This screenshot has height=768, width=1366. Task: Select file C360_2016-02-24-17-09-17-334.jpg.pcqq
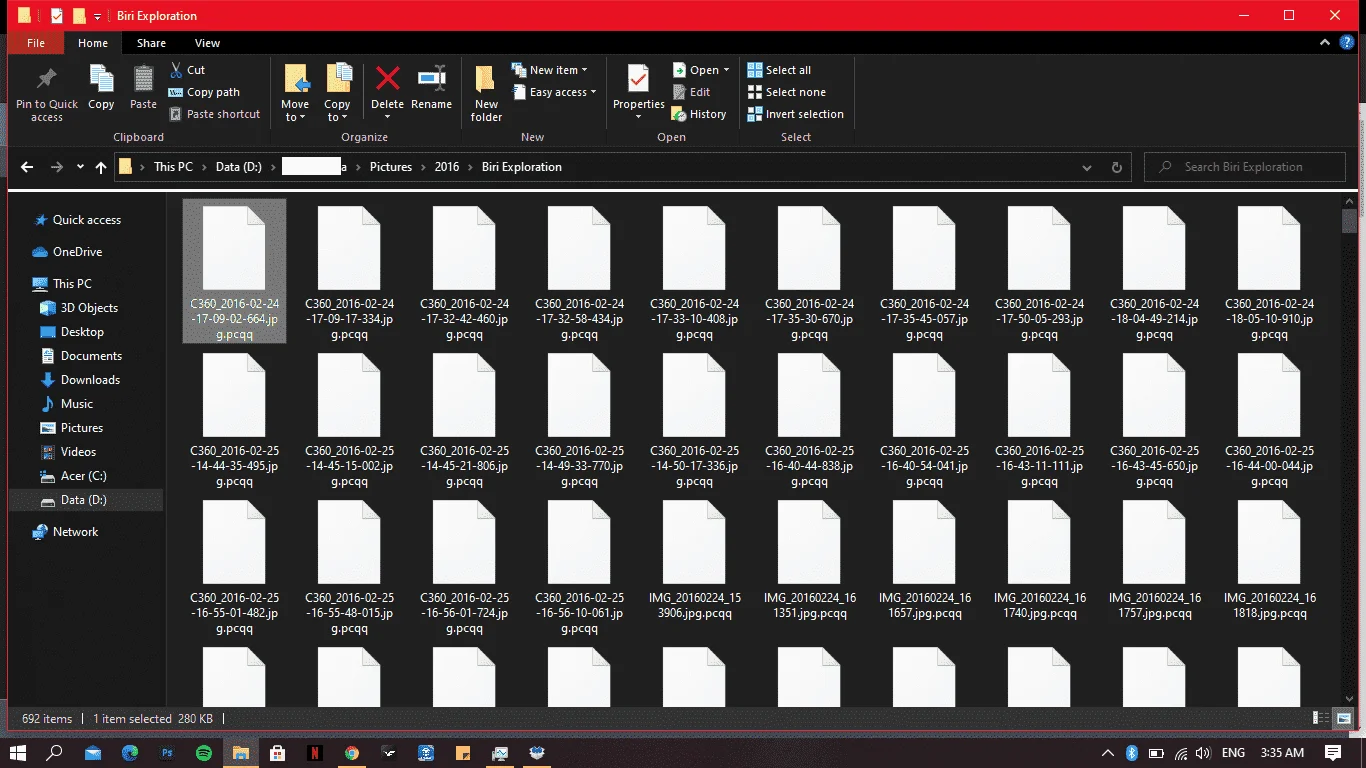pyautogui.click(x=349, y=272)
